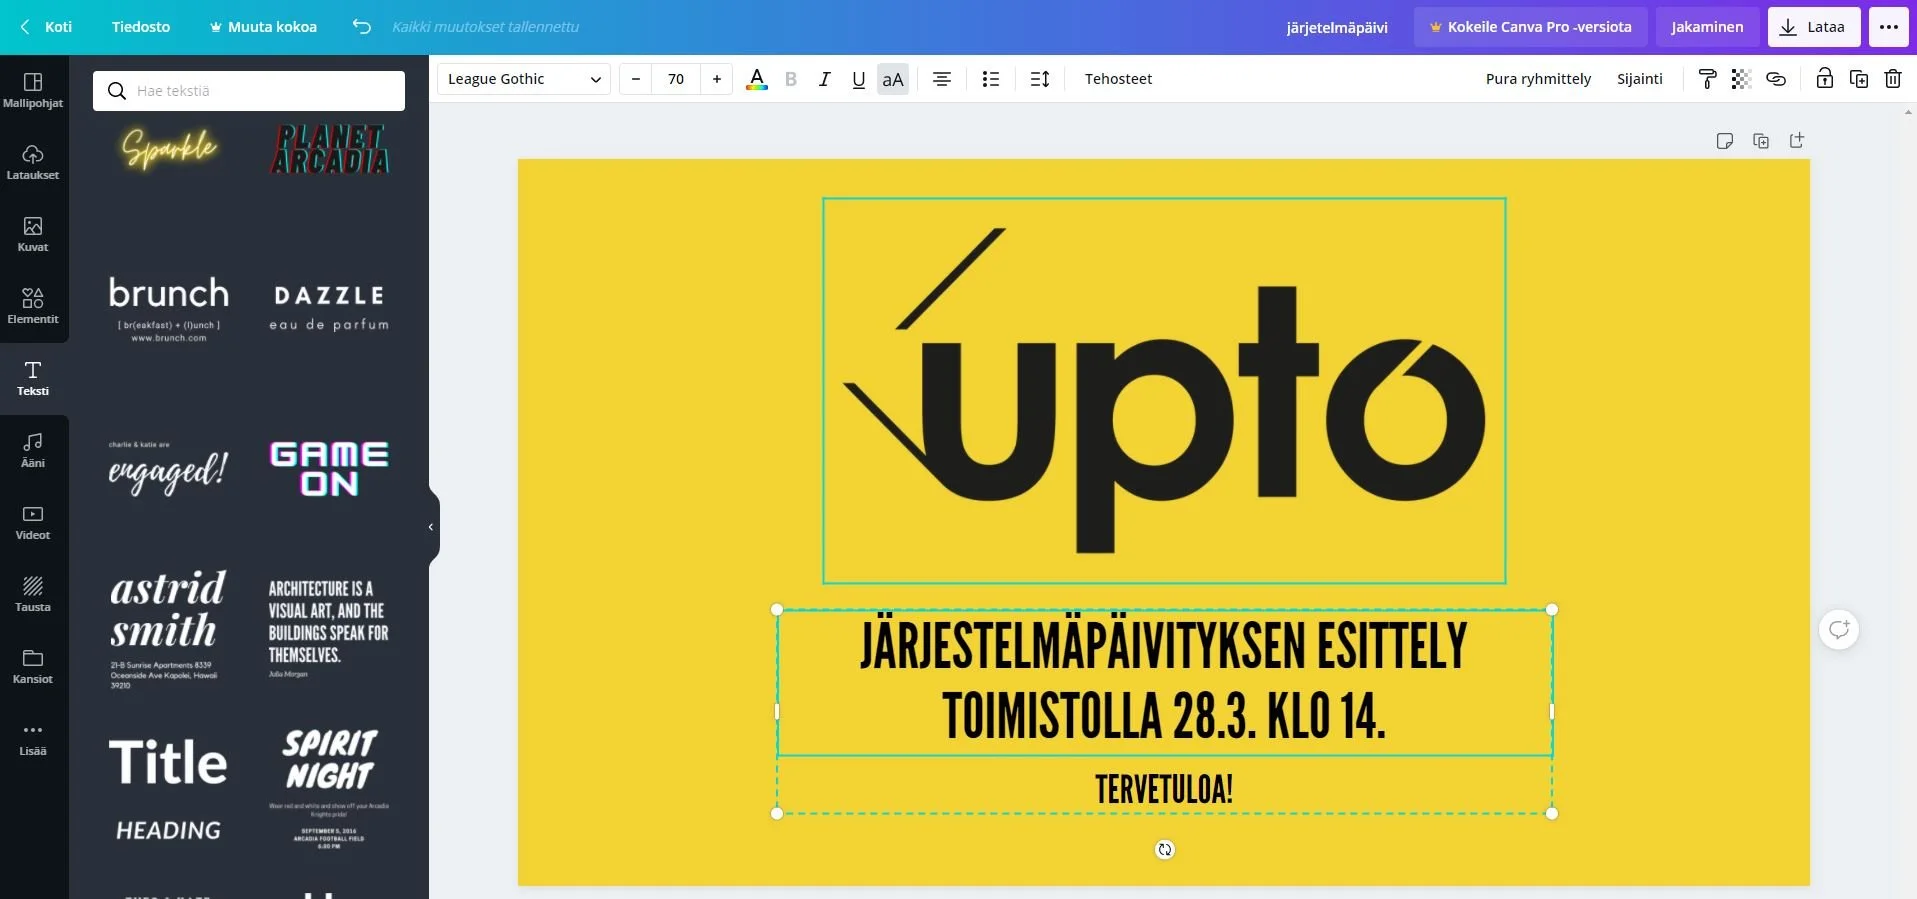Click the duplicate page icon above canvas
Screen dimensions: 1917x899
[1761, 141]
